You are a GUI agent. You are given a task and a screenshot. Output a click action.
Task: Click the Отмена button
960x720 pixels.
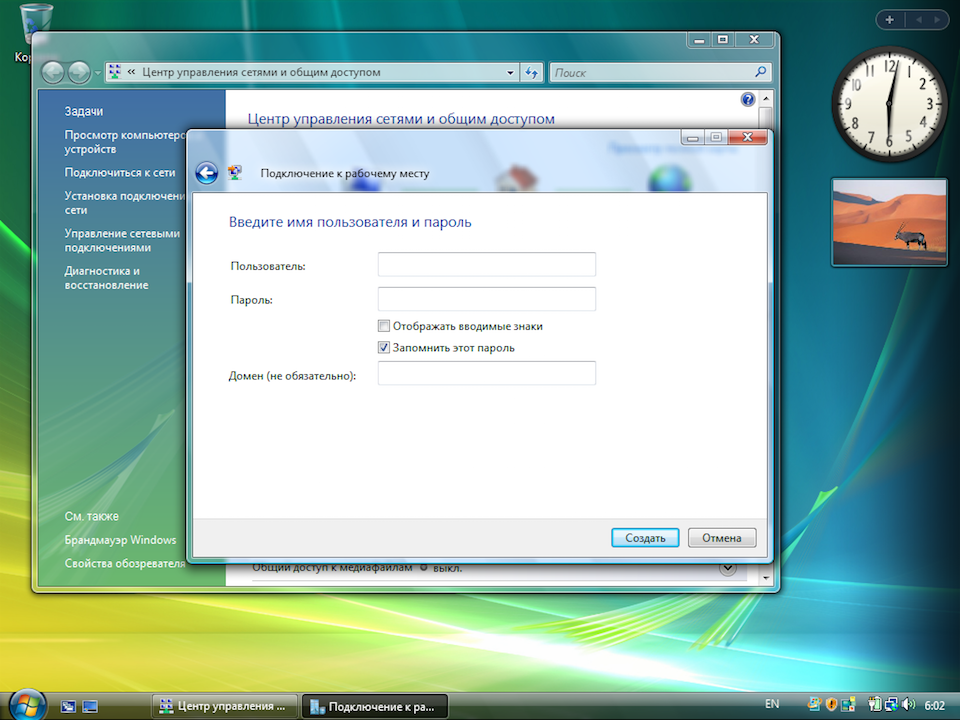pyautogui.click(x=722, y=538)
